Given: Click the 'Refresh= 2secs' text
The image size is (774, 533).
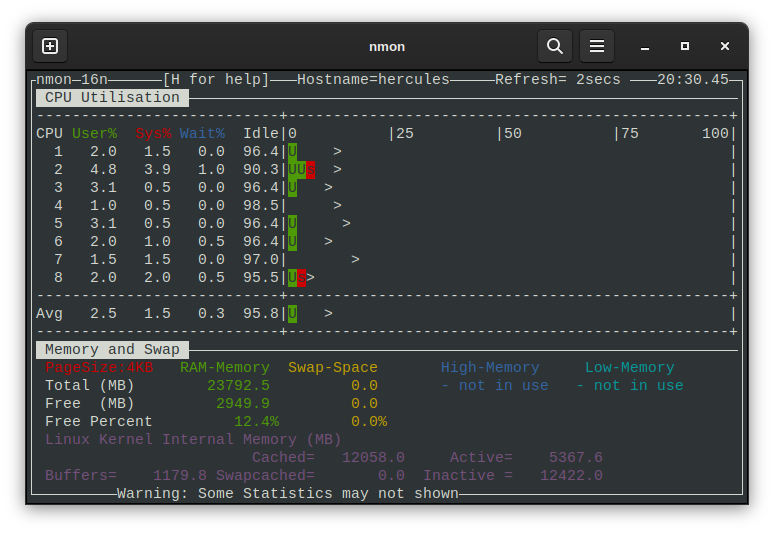Looking at the screenshot, I should (x=557, y=79).
